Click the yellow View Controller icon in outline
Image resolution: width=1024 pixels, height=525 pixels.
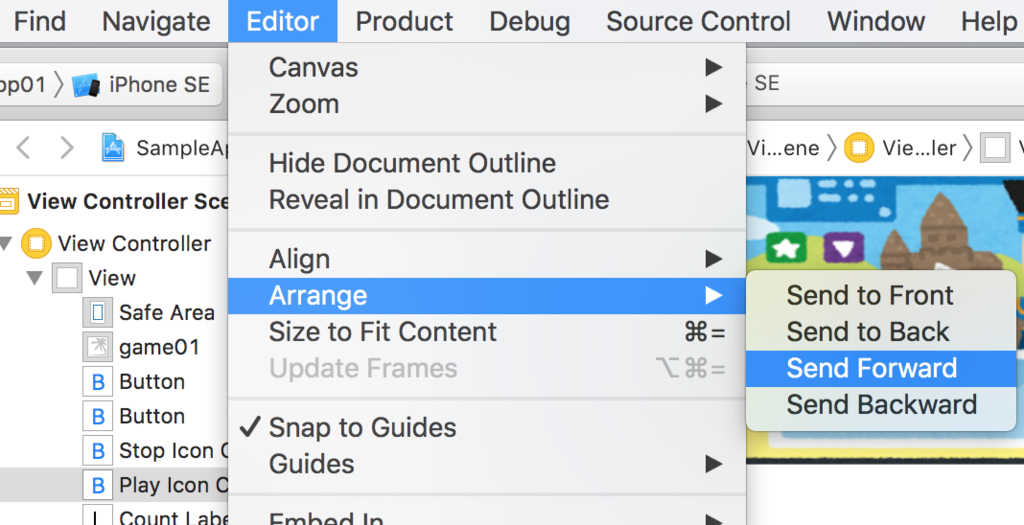[x=37, y=243]
